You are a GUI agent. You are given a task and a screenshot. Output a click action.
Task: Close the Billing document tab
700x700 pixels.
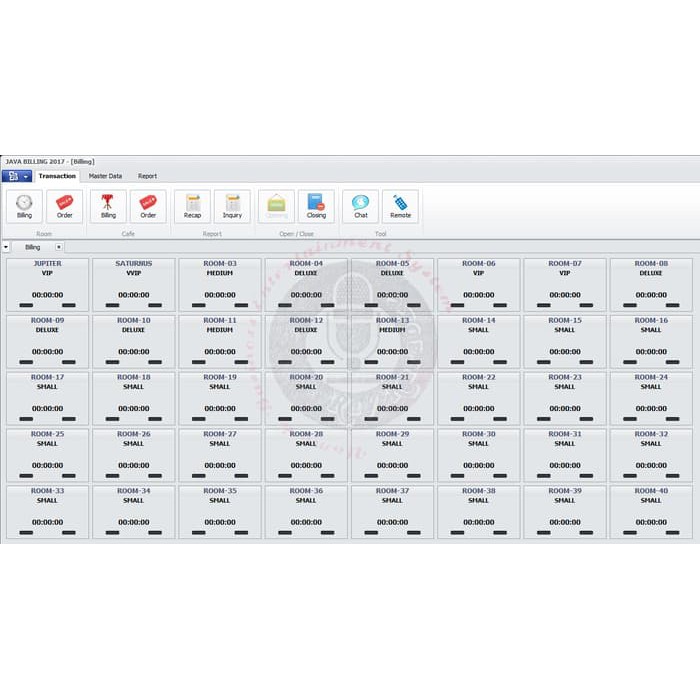pos(59,247)
